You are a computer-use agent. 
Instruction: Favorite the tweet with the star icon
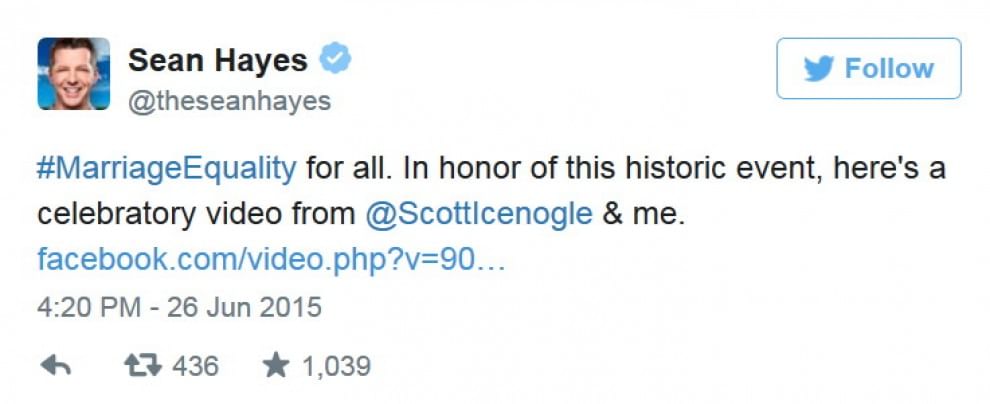click(276, 365)
